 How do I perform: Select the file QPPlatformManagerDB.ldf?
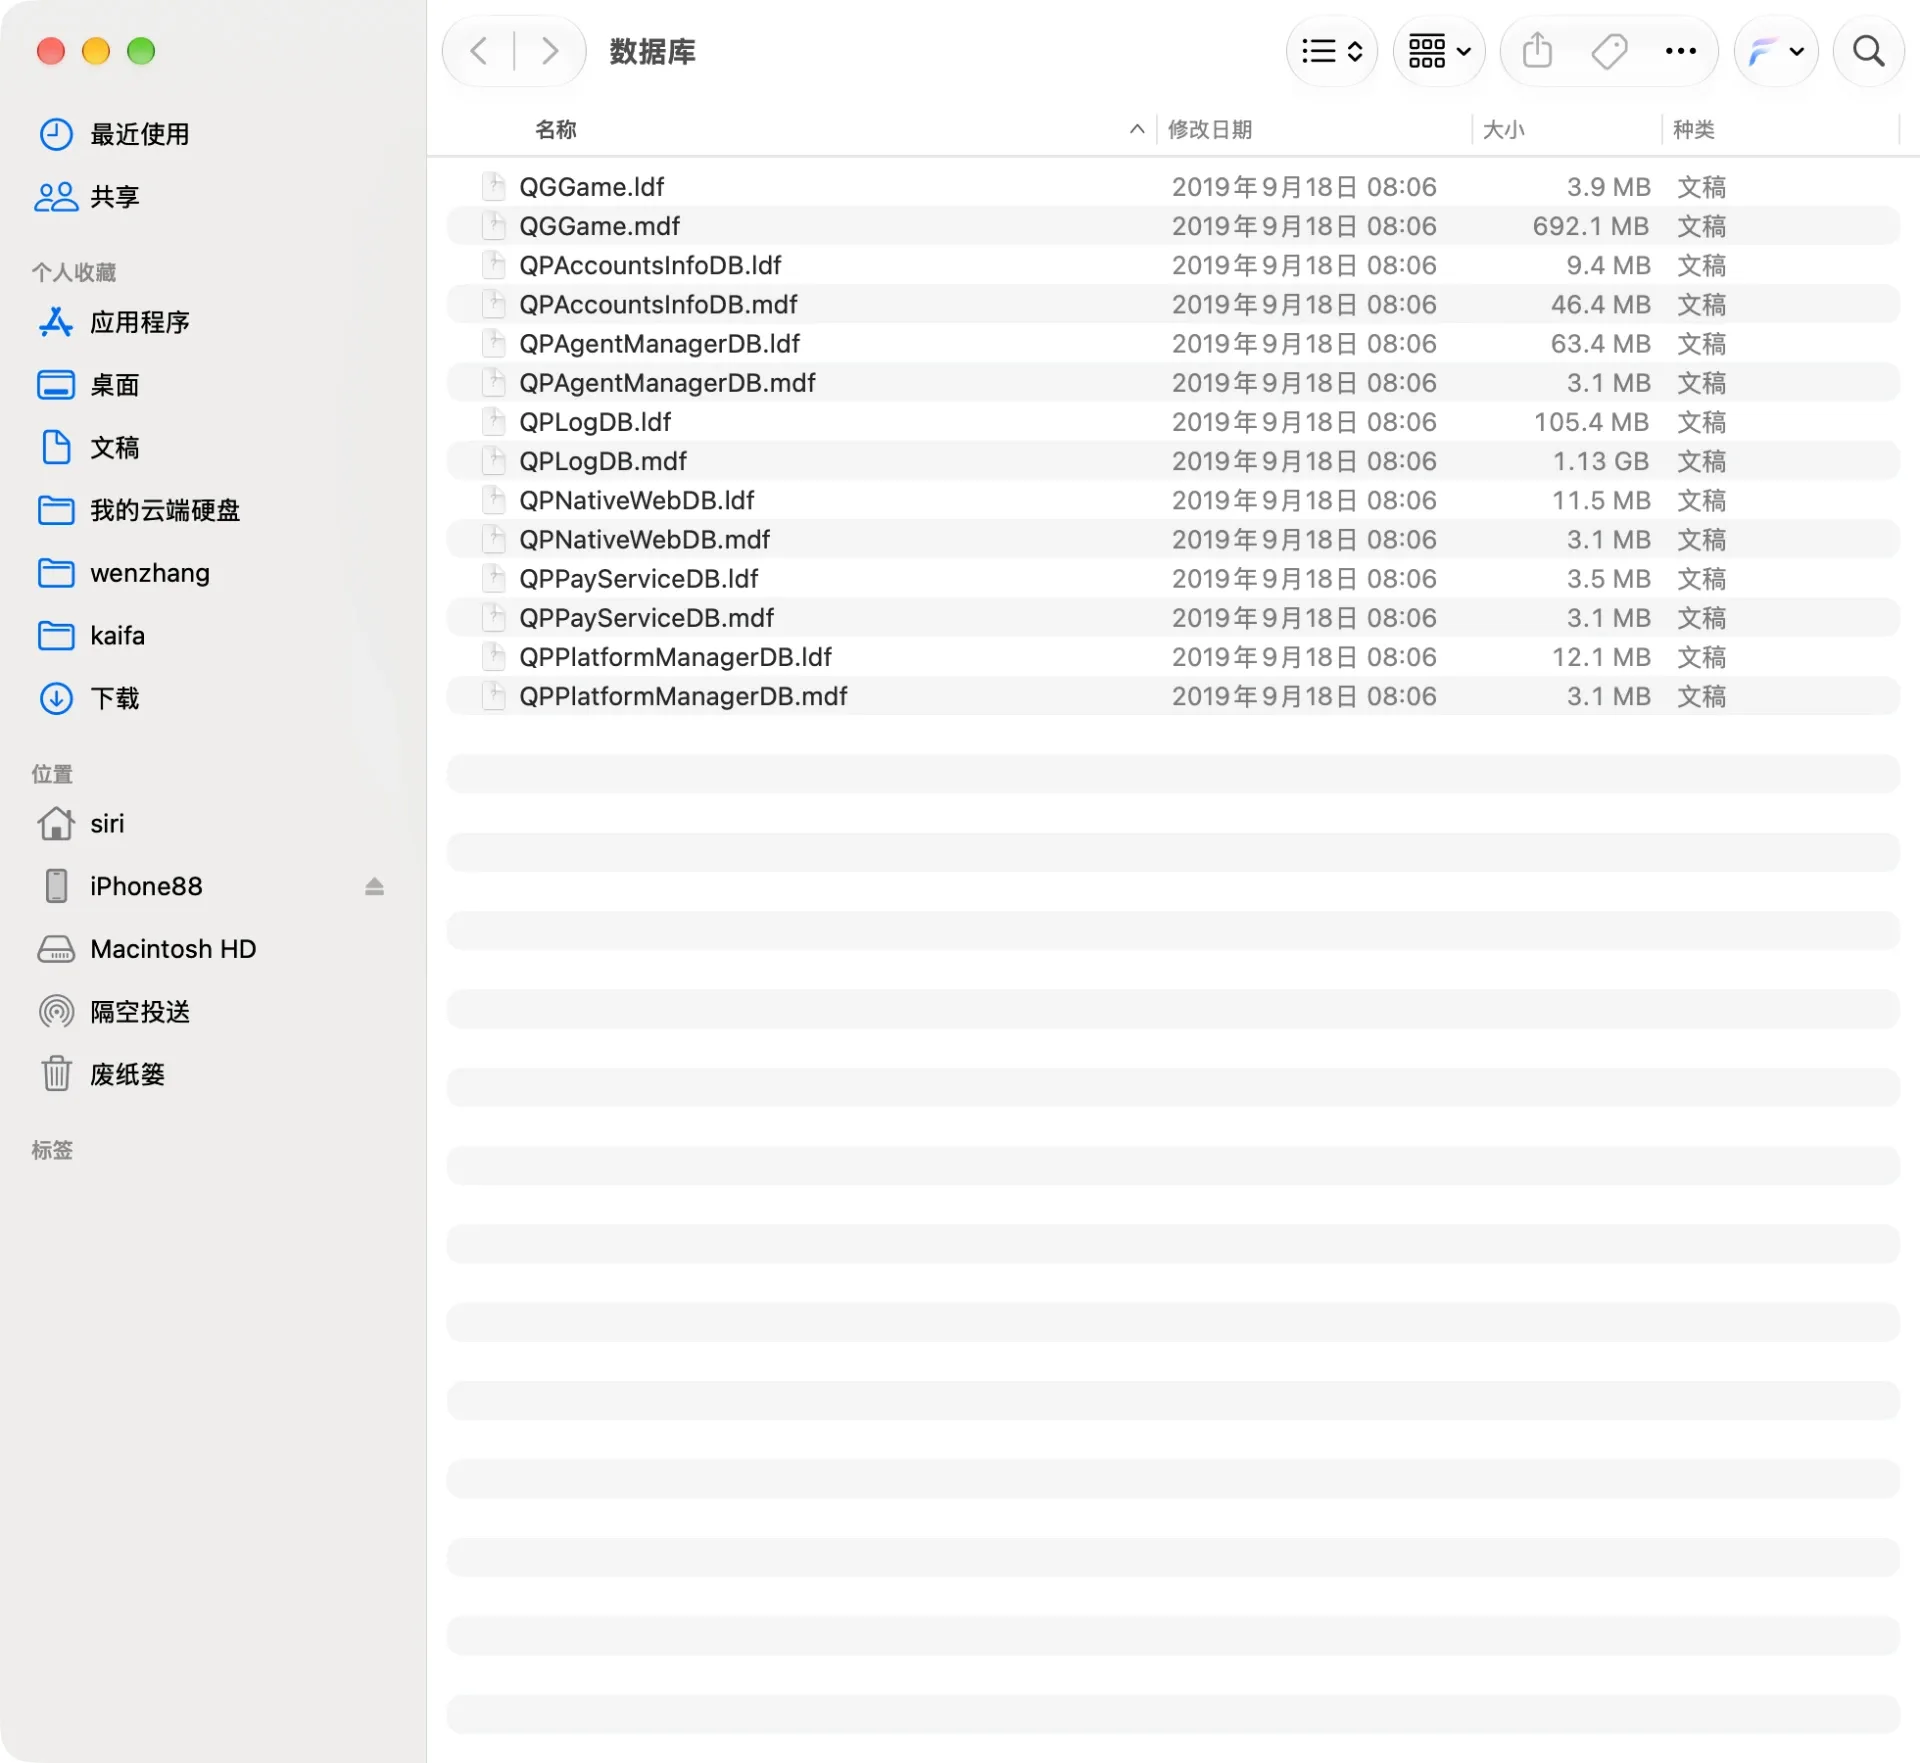1173,657
